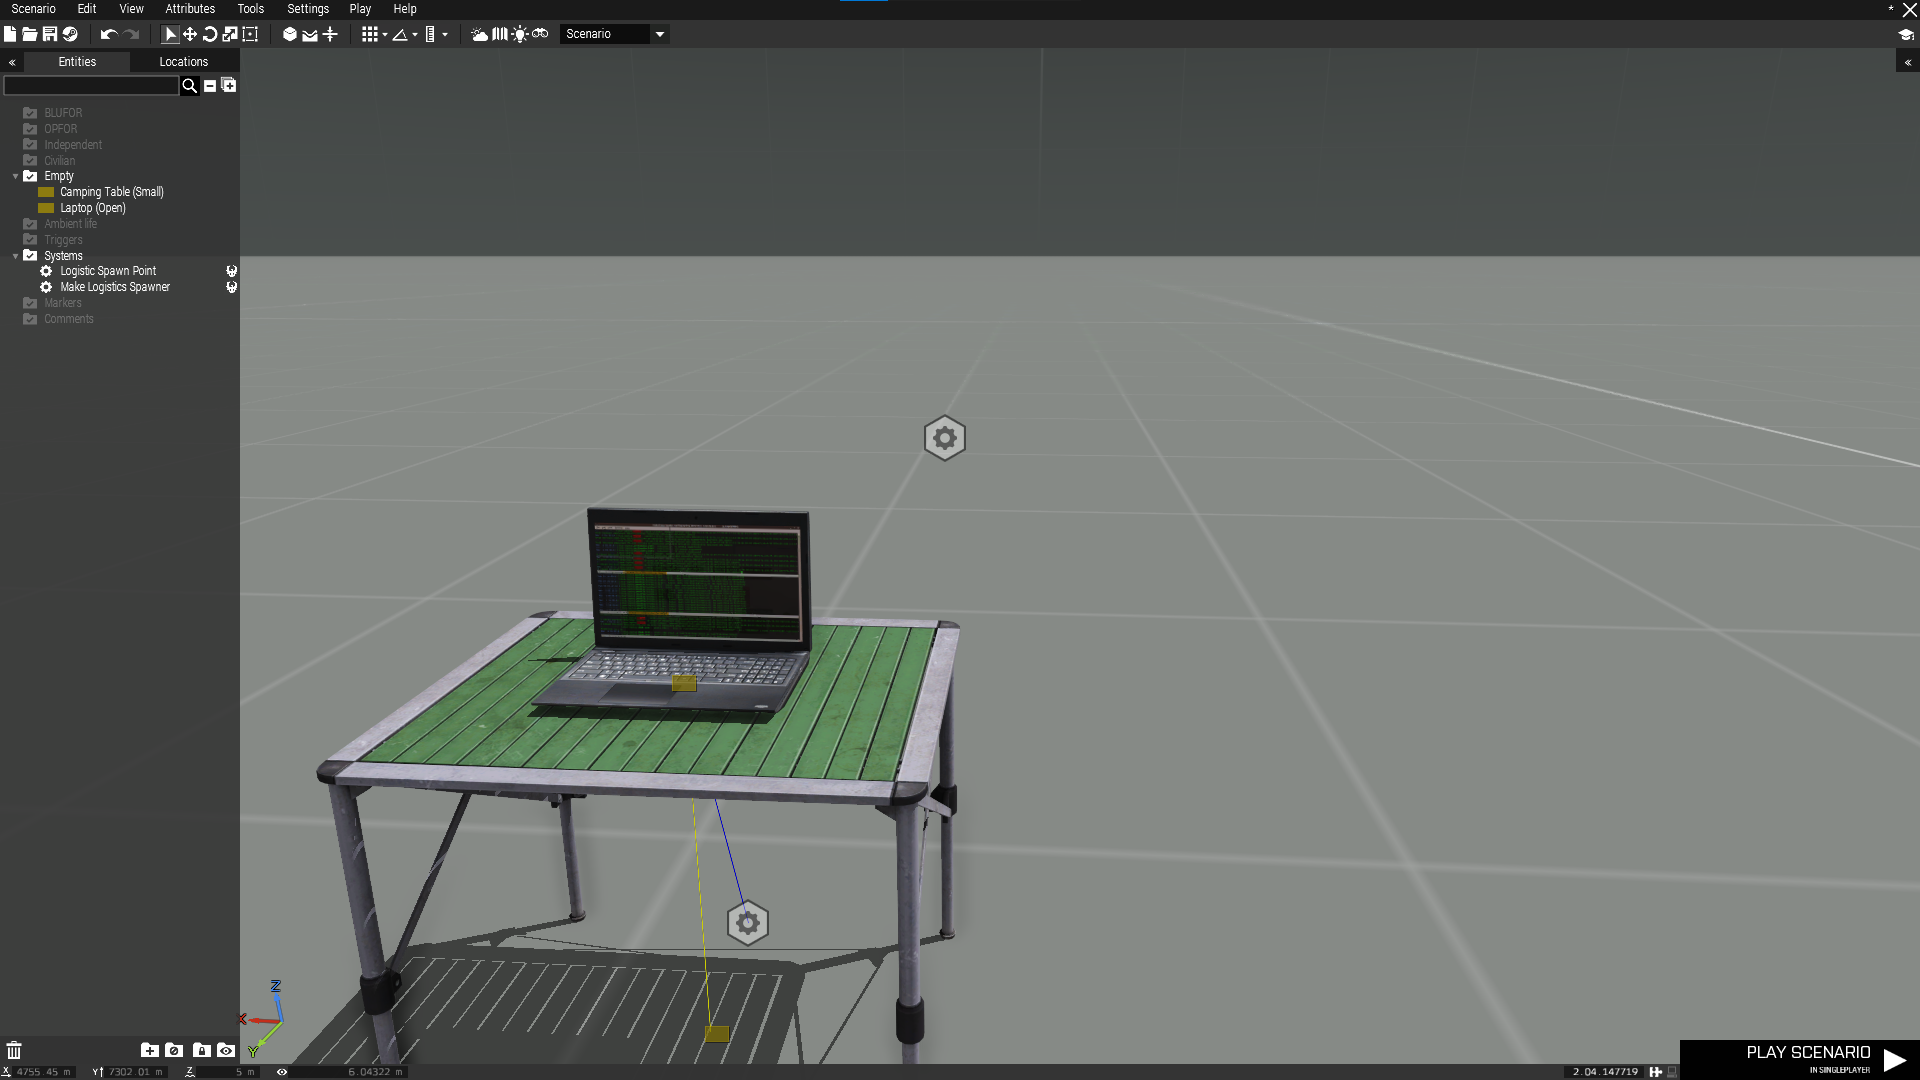Screen dimensions: 1920x1080
Task: Collapse the Systems folder in tree
Action: point(16,256)
